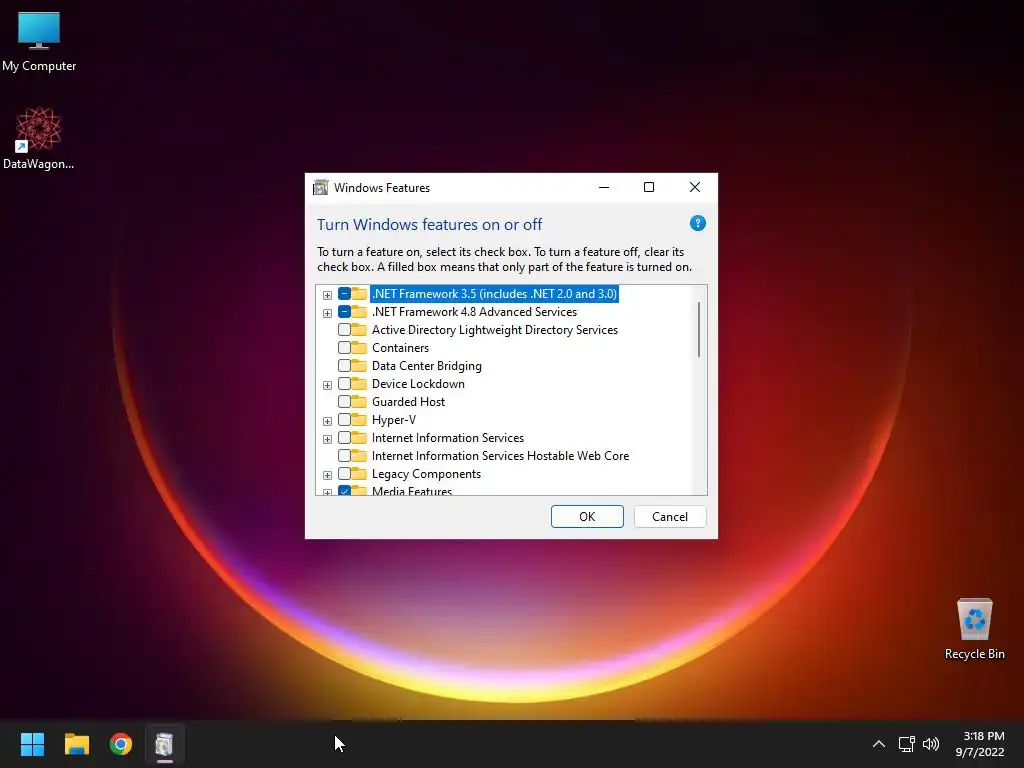The image size is (1024, 768).
Task: Select the Internet Information Services label
Action: (447, 438)
